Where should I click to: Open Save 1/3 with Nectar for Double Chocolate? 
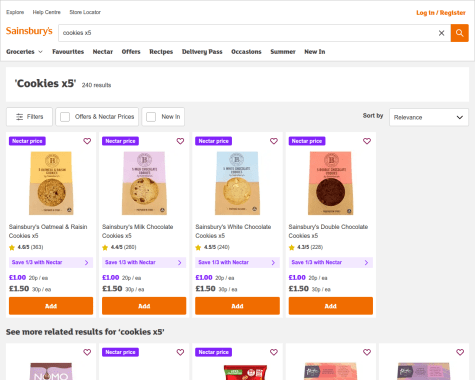coord(331,262)
